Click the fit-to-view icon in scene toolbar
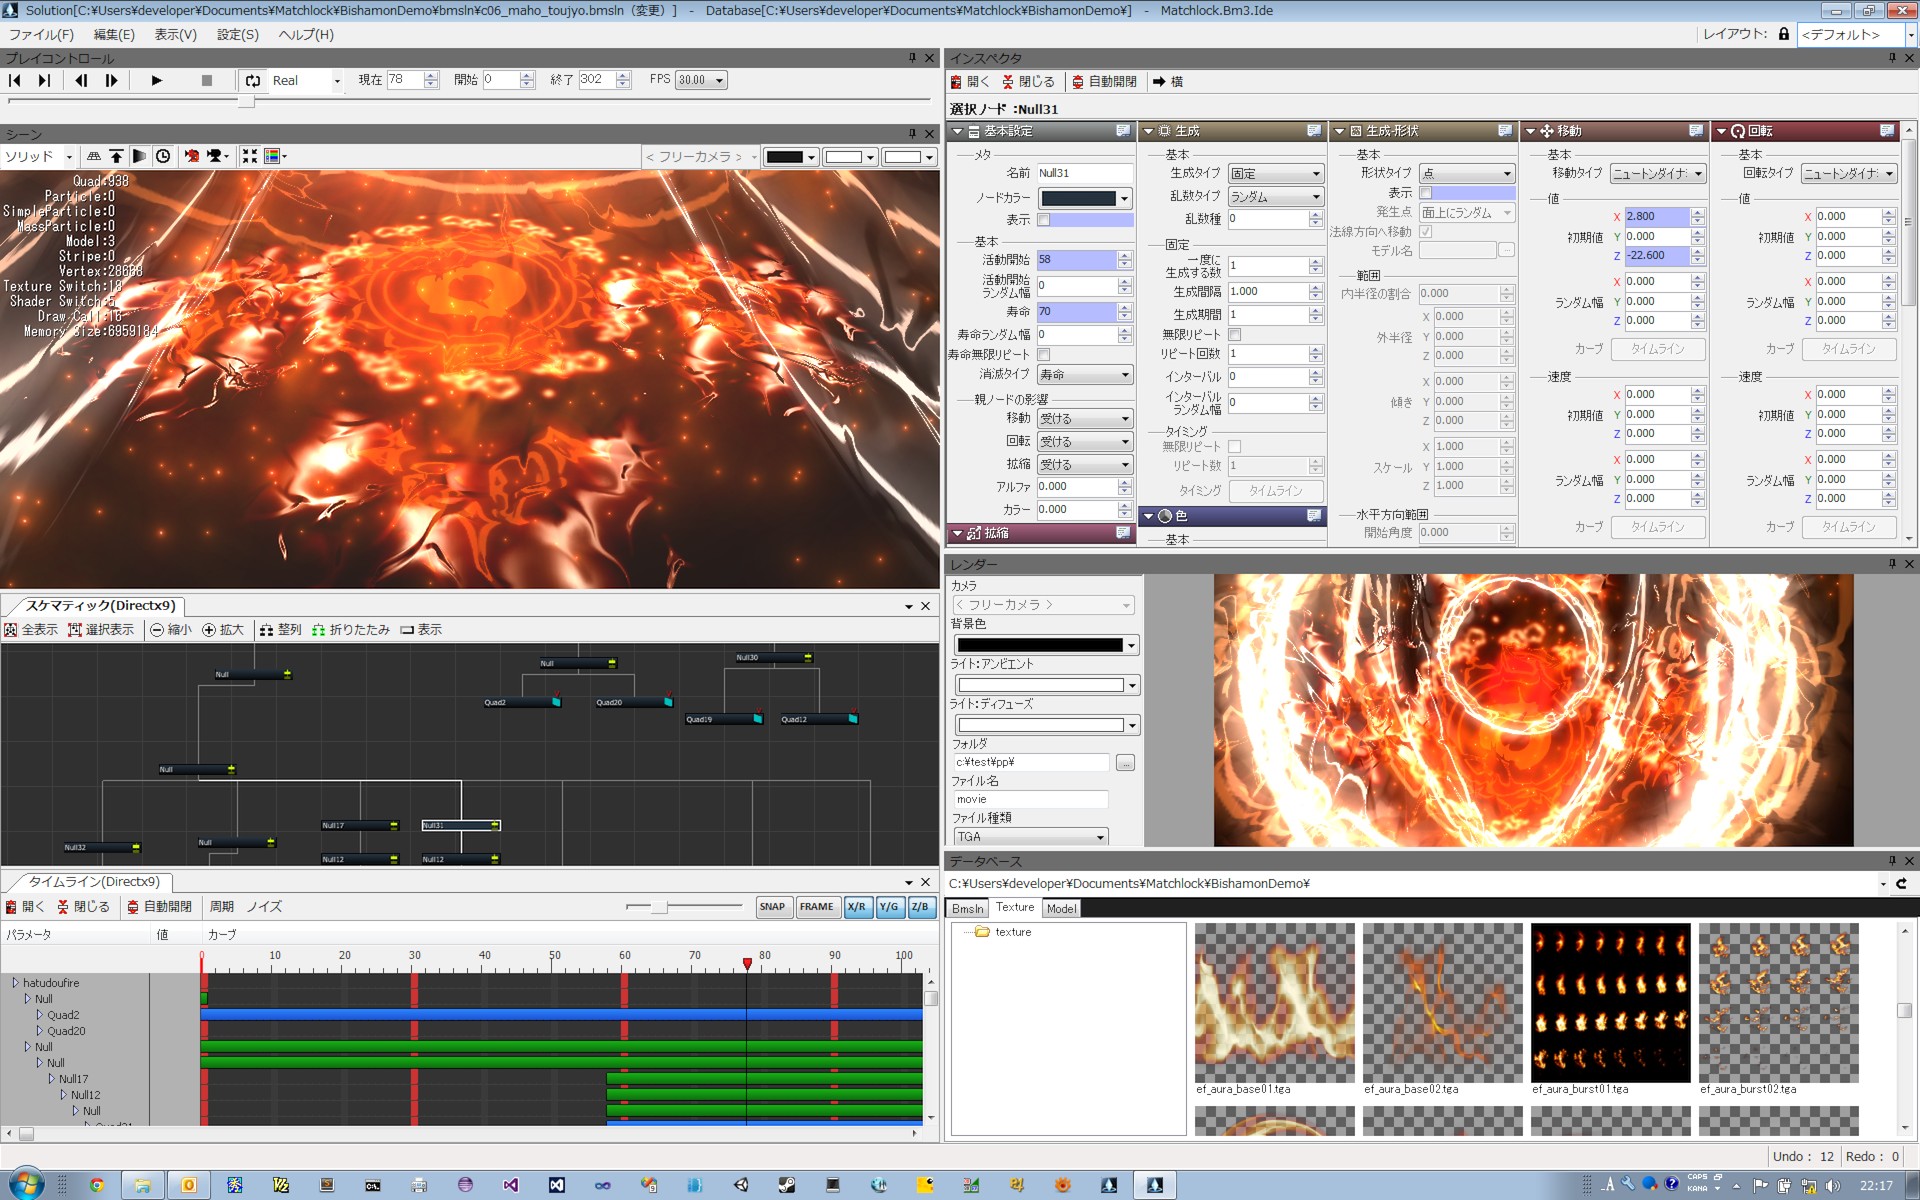1920x1200 pixels. click(249, 156)
